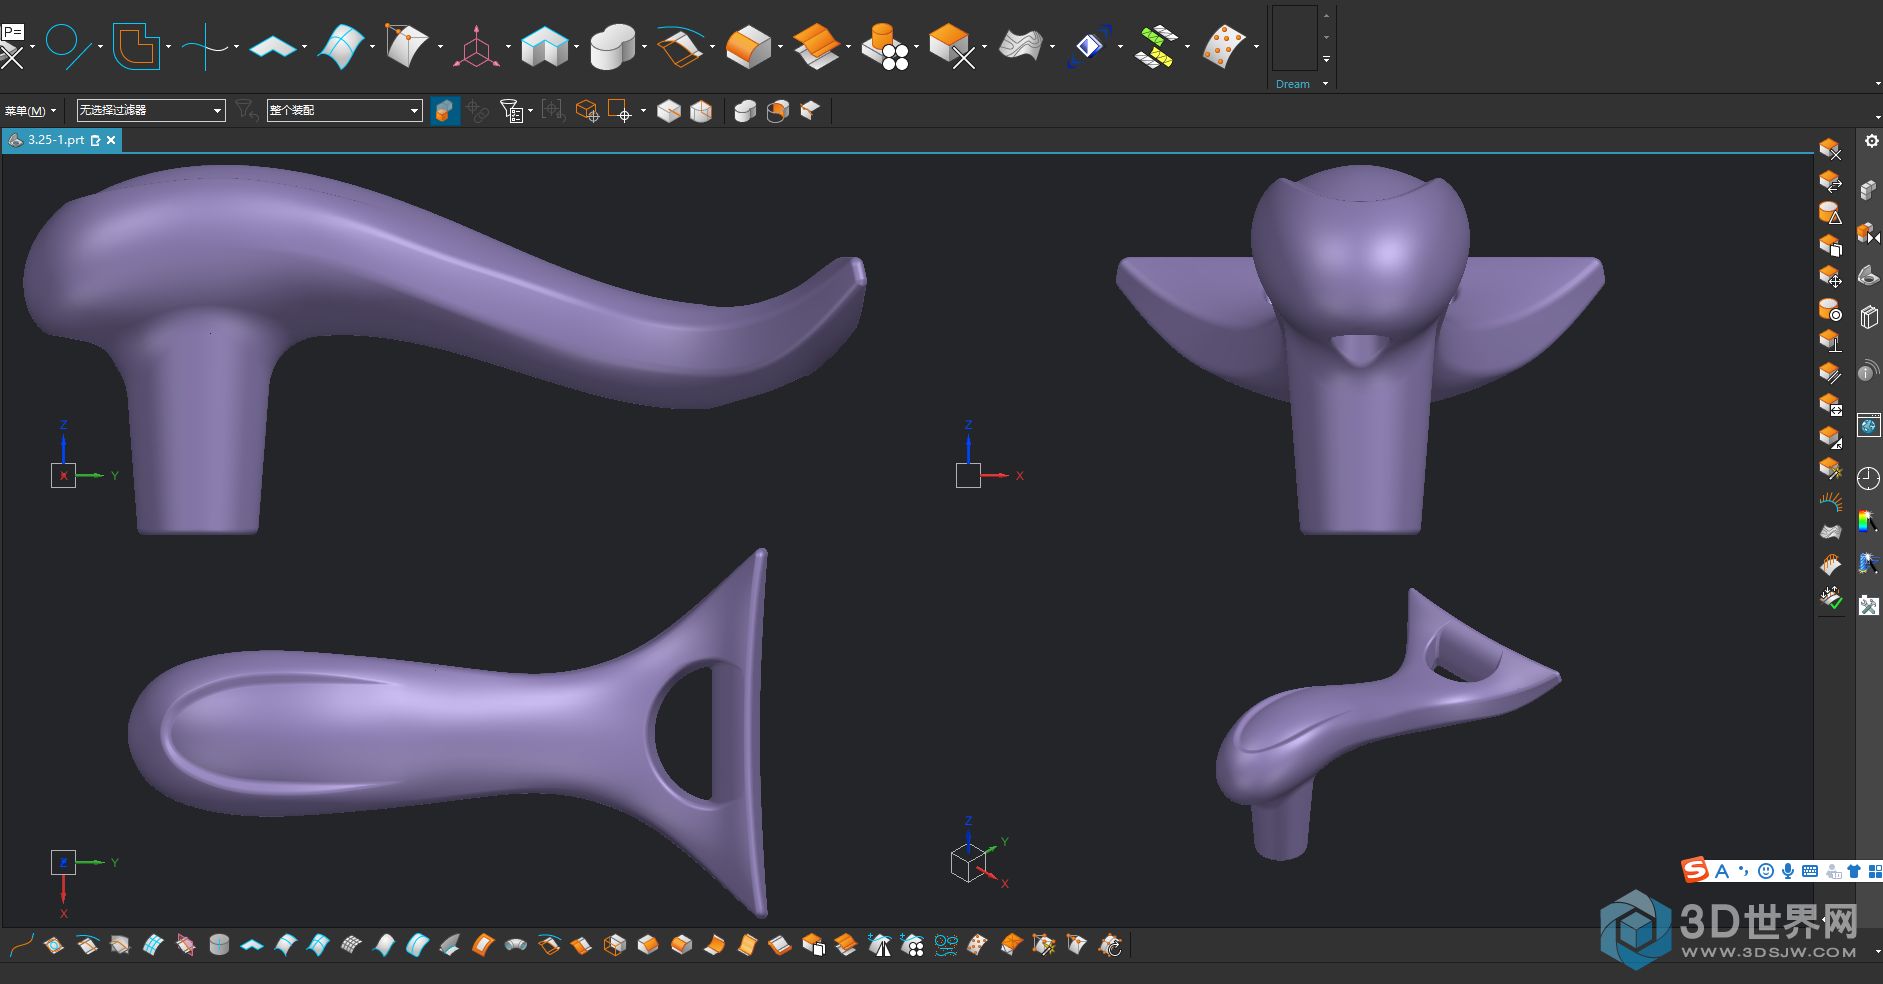1883x984 pixels.
Task: Select the wireframe orange cube bottom toolbar icon
Action: point(615,945)
